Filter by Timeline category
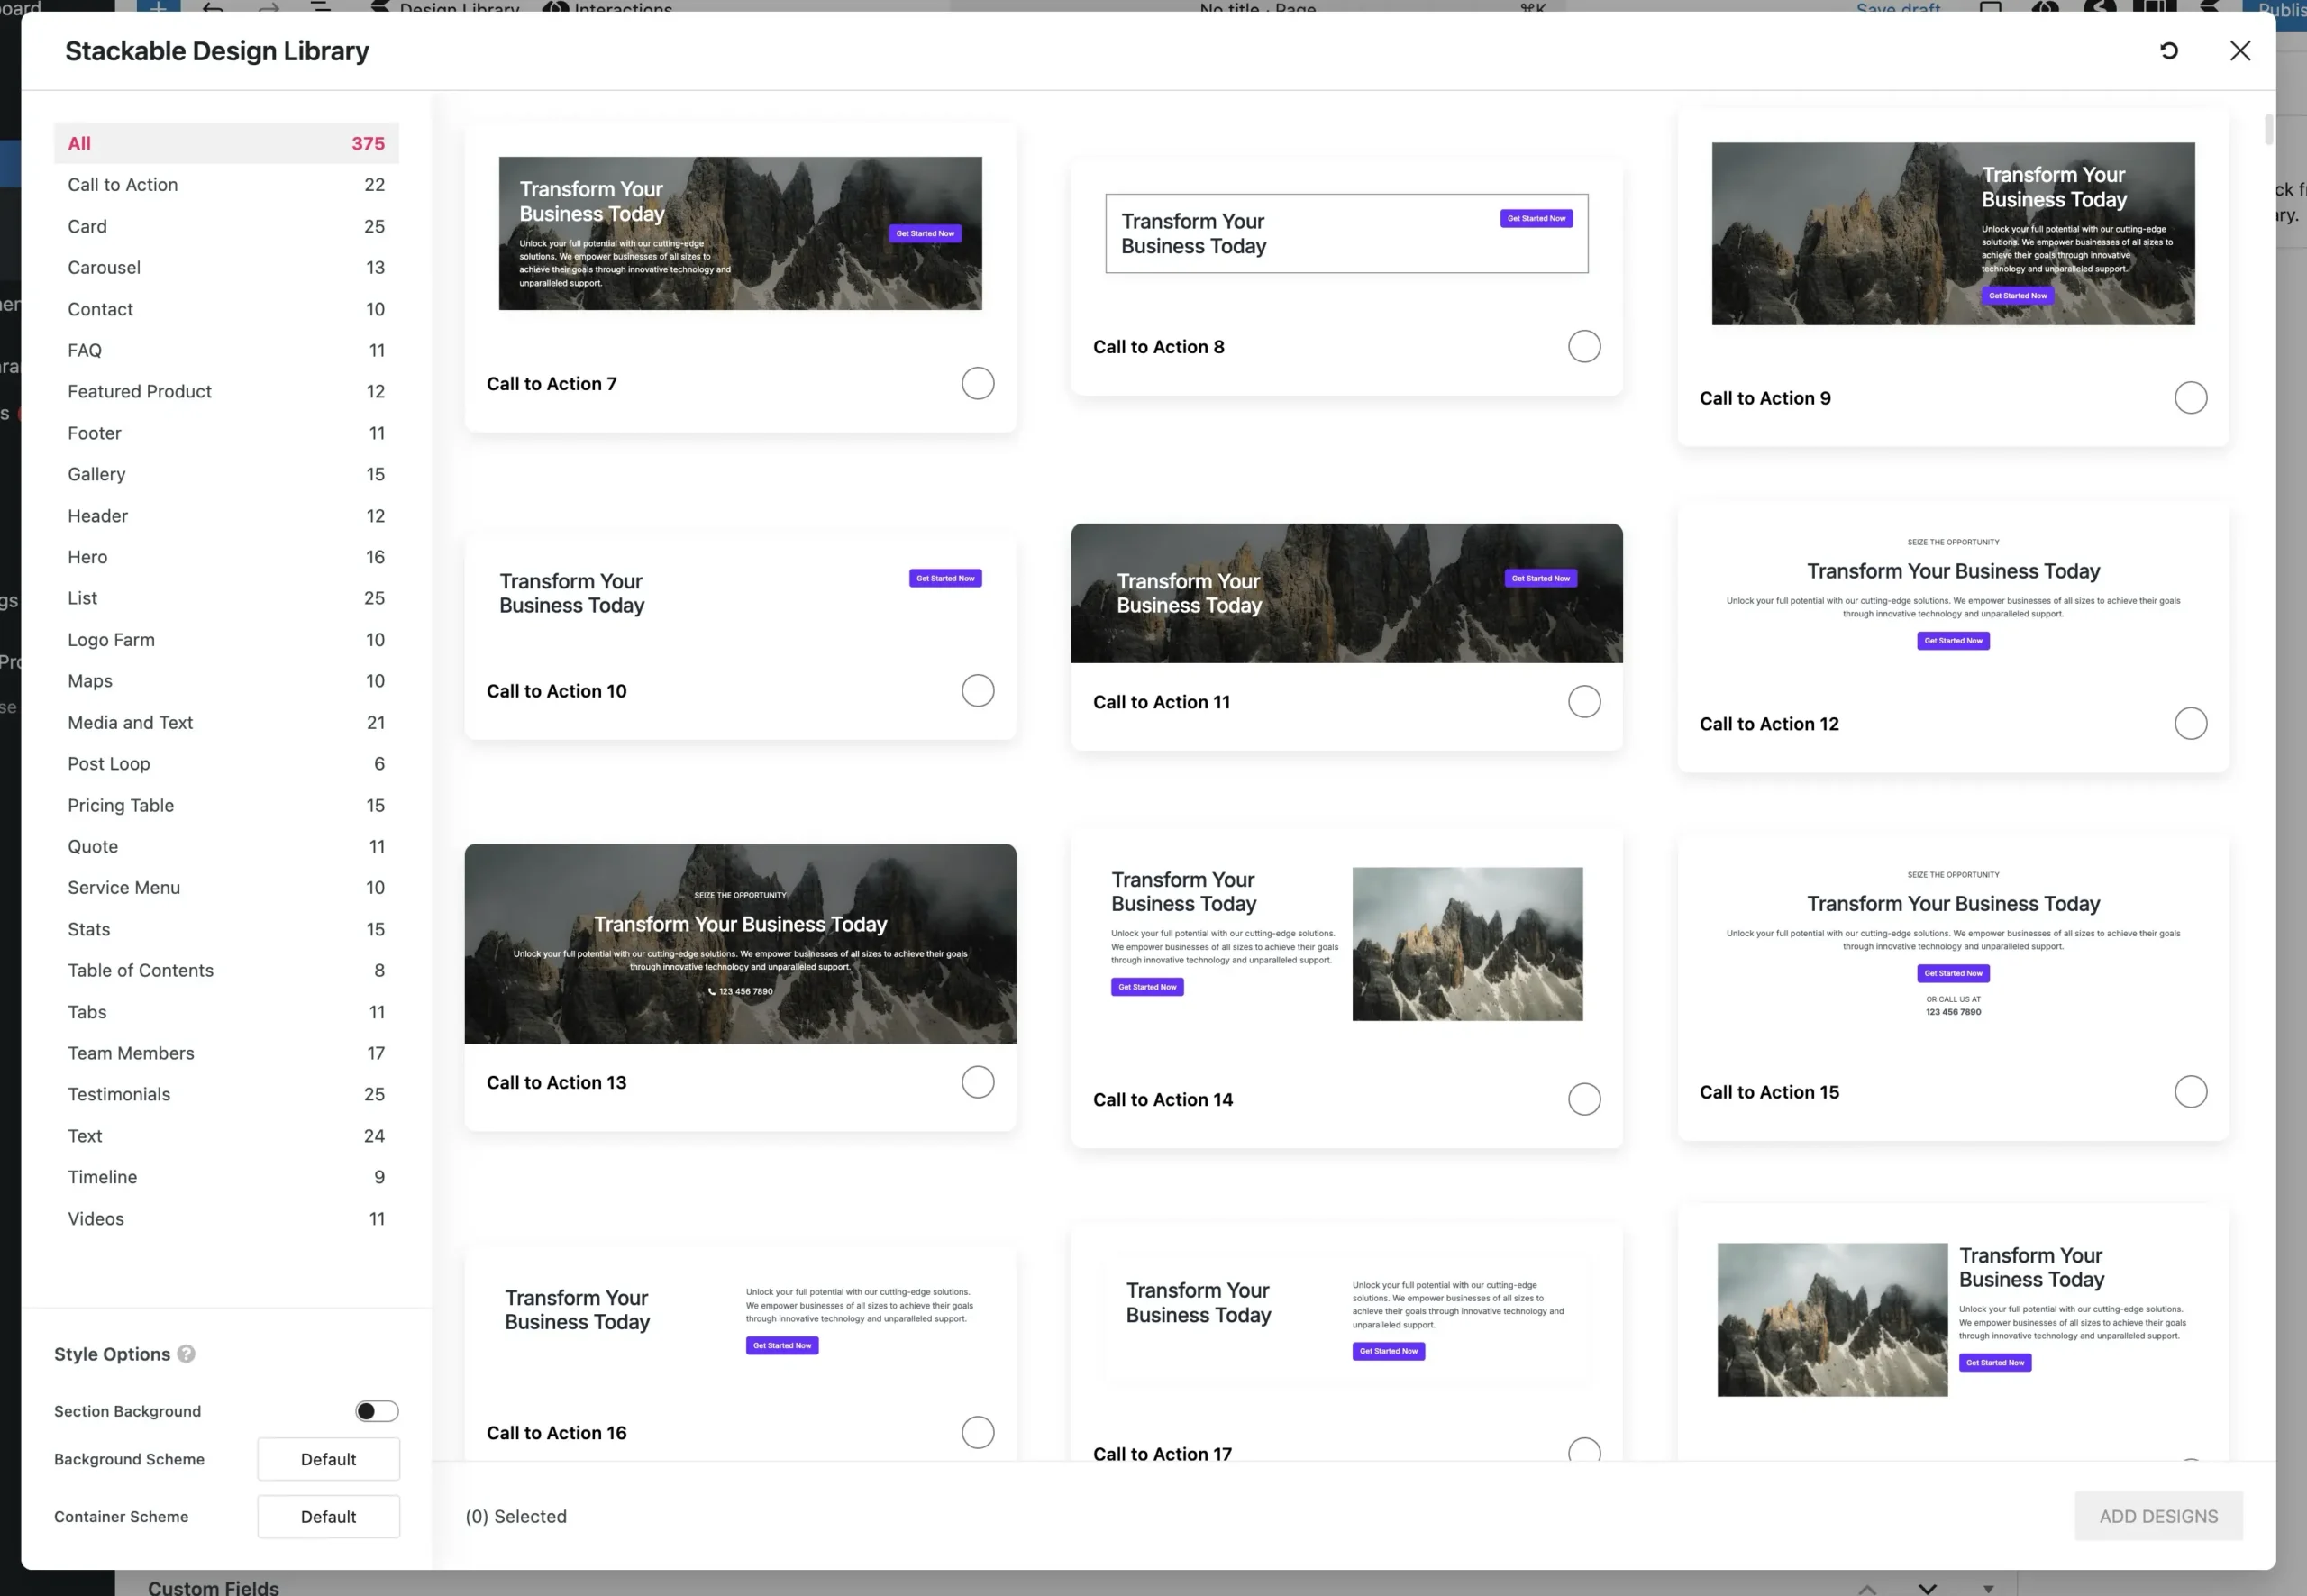The height and width of the screenshot is (1596, 2307). [x=226, y=1177]
